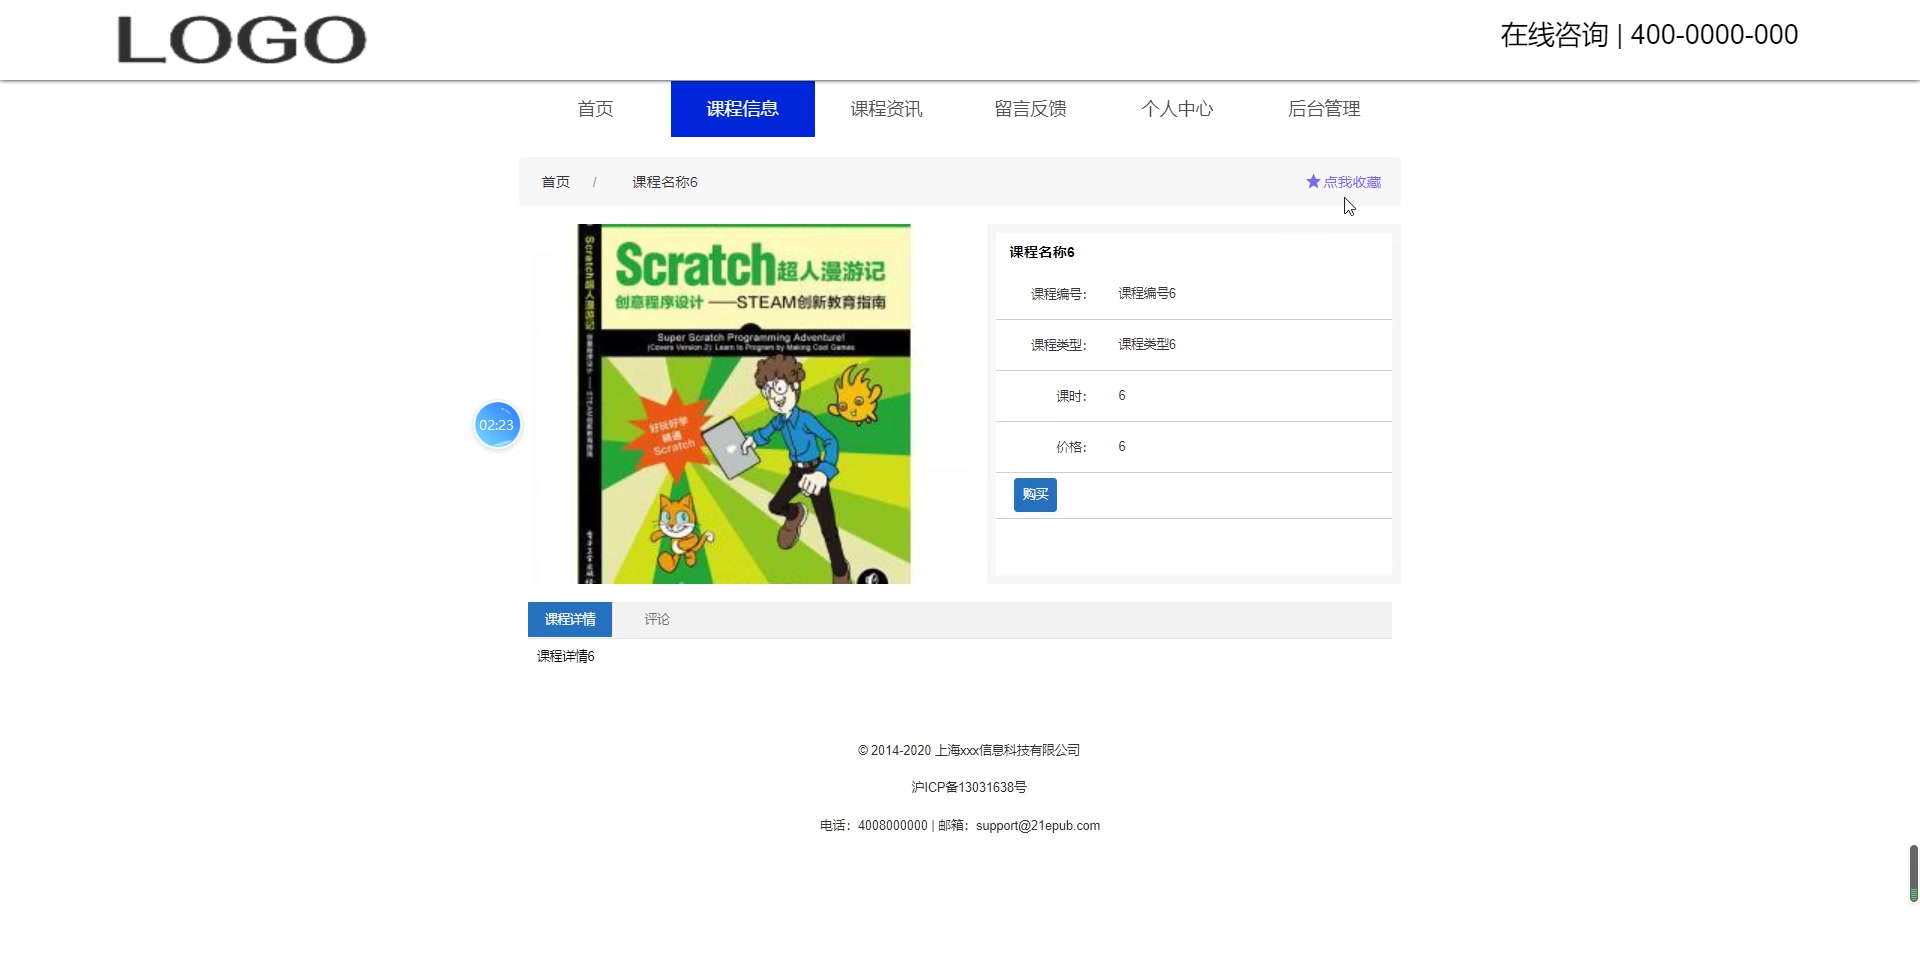Viewport: 1920px width, 958px height.
Task: Open the 课程资讯 menu item
Action: click(886, 109)
